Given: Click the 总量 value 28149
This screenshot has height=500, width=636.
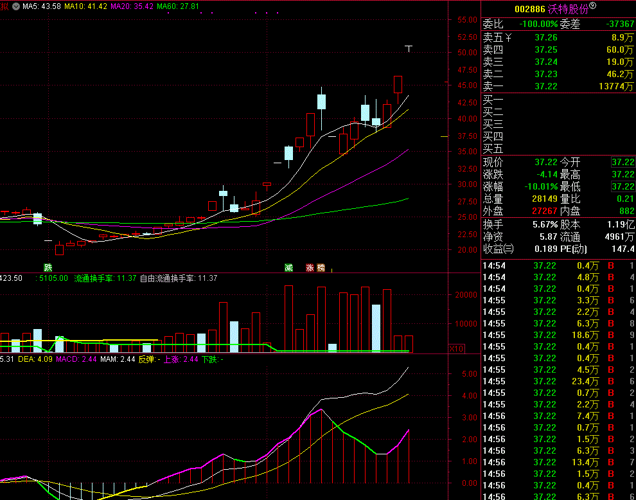Looking at the screenshot, I should point(545,199).
